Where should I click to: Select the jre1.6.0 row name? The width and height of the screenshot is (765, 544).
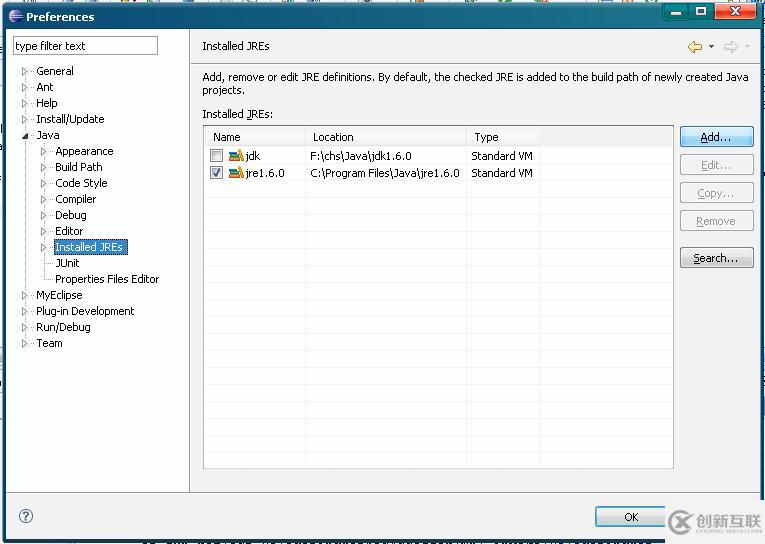pyautogui.click(x=265, y=173)
